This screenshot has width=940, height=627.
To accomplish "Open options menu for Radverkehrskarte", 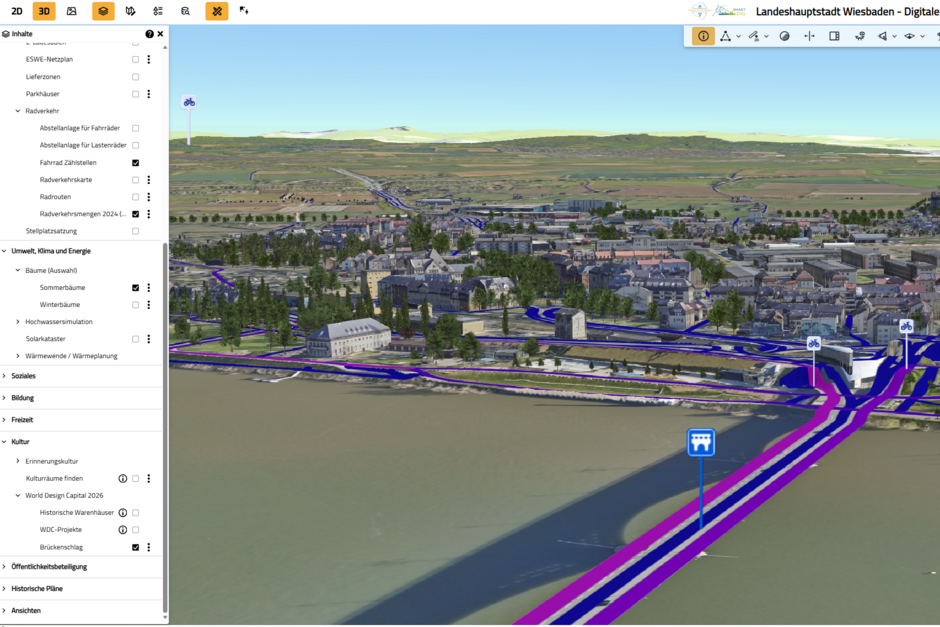I will click(149, 180).
